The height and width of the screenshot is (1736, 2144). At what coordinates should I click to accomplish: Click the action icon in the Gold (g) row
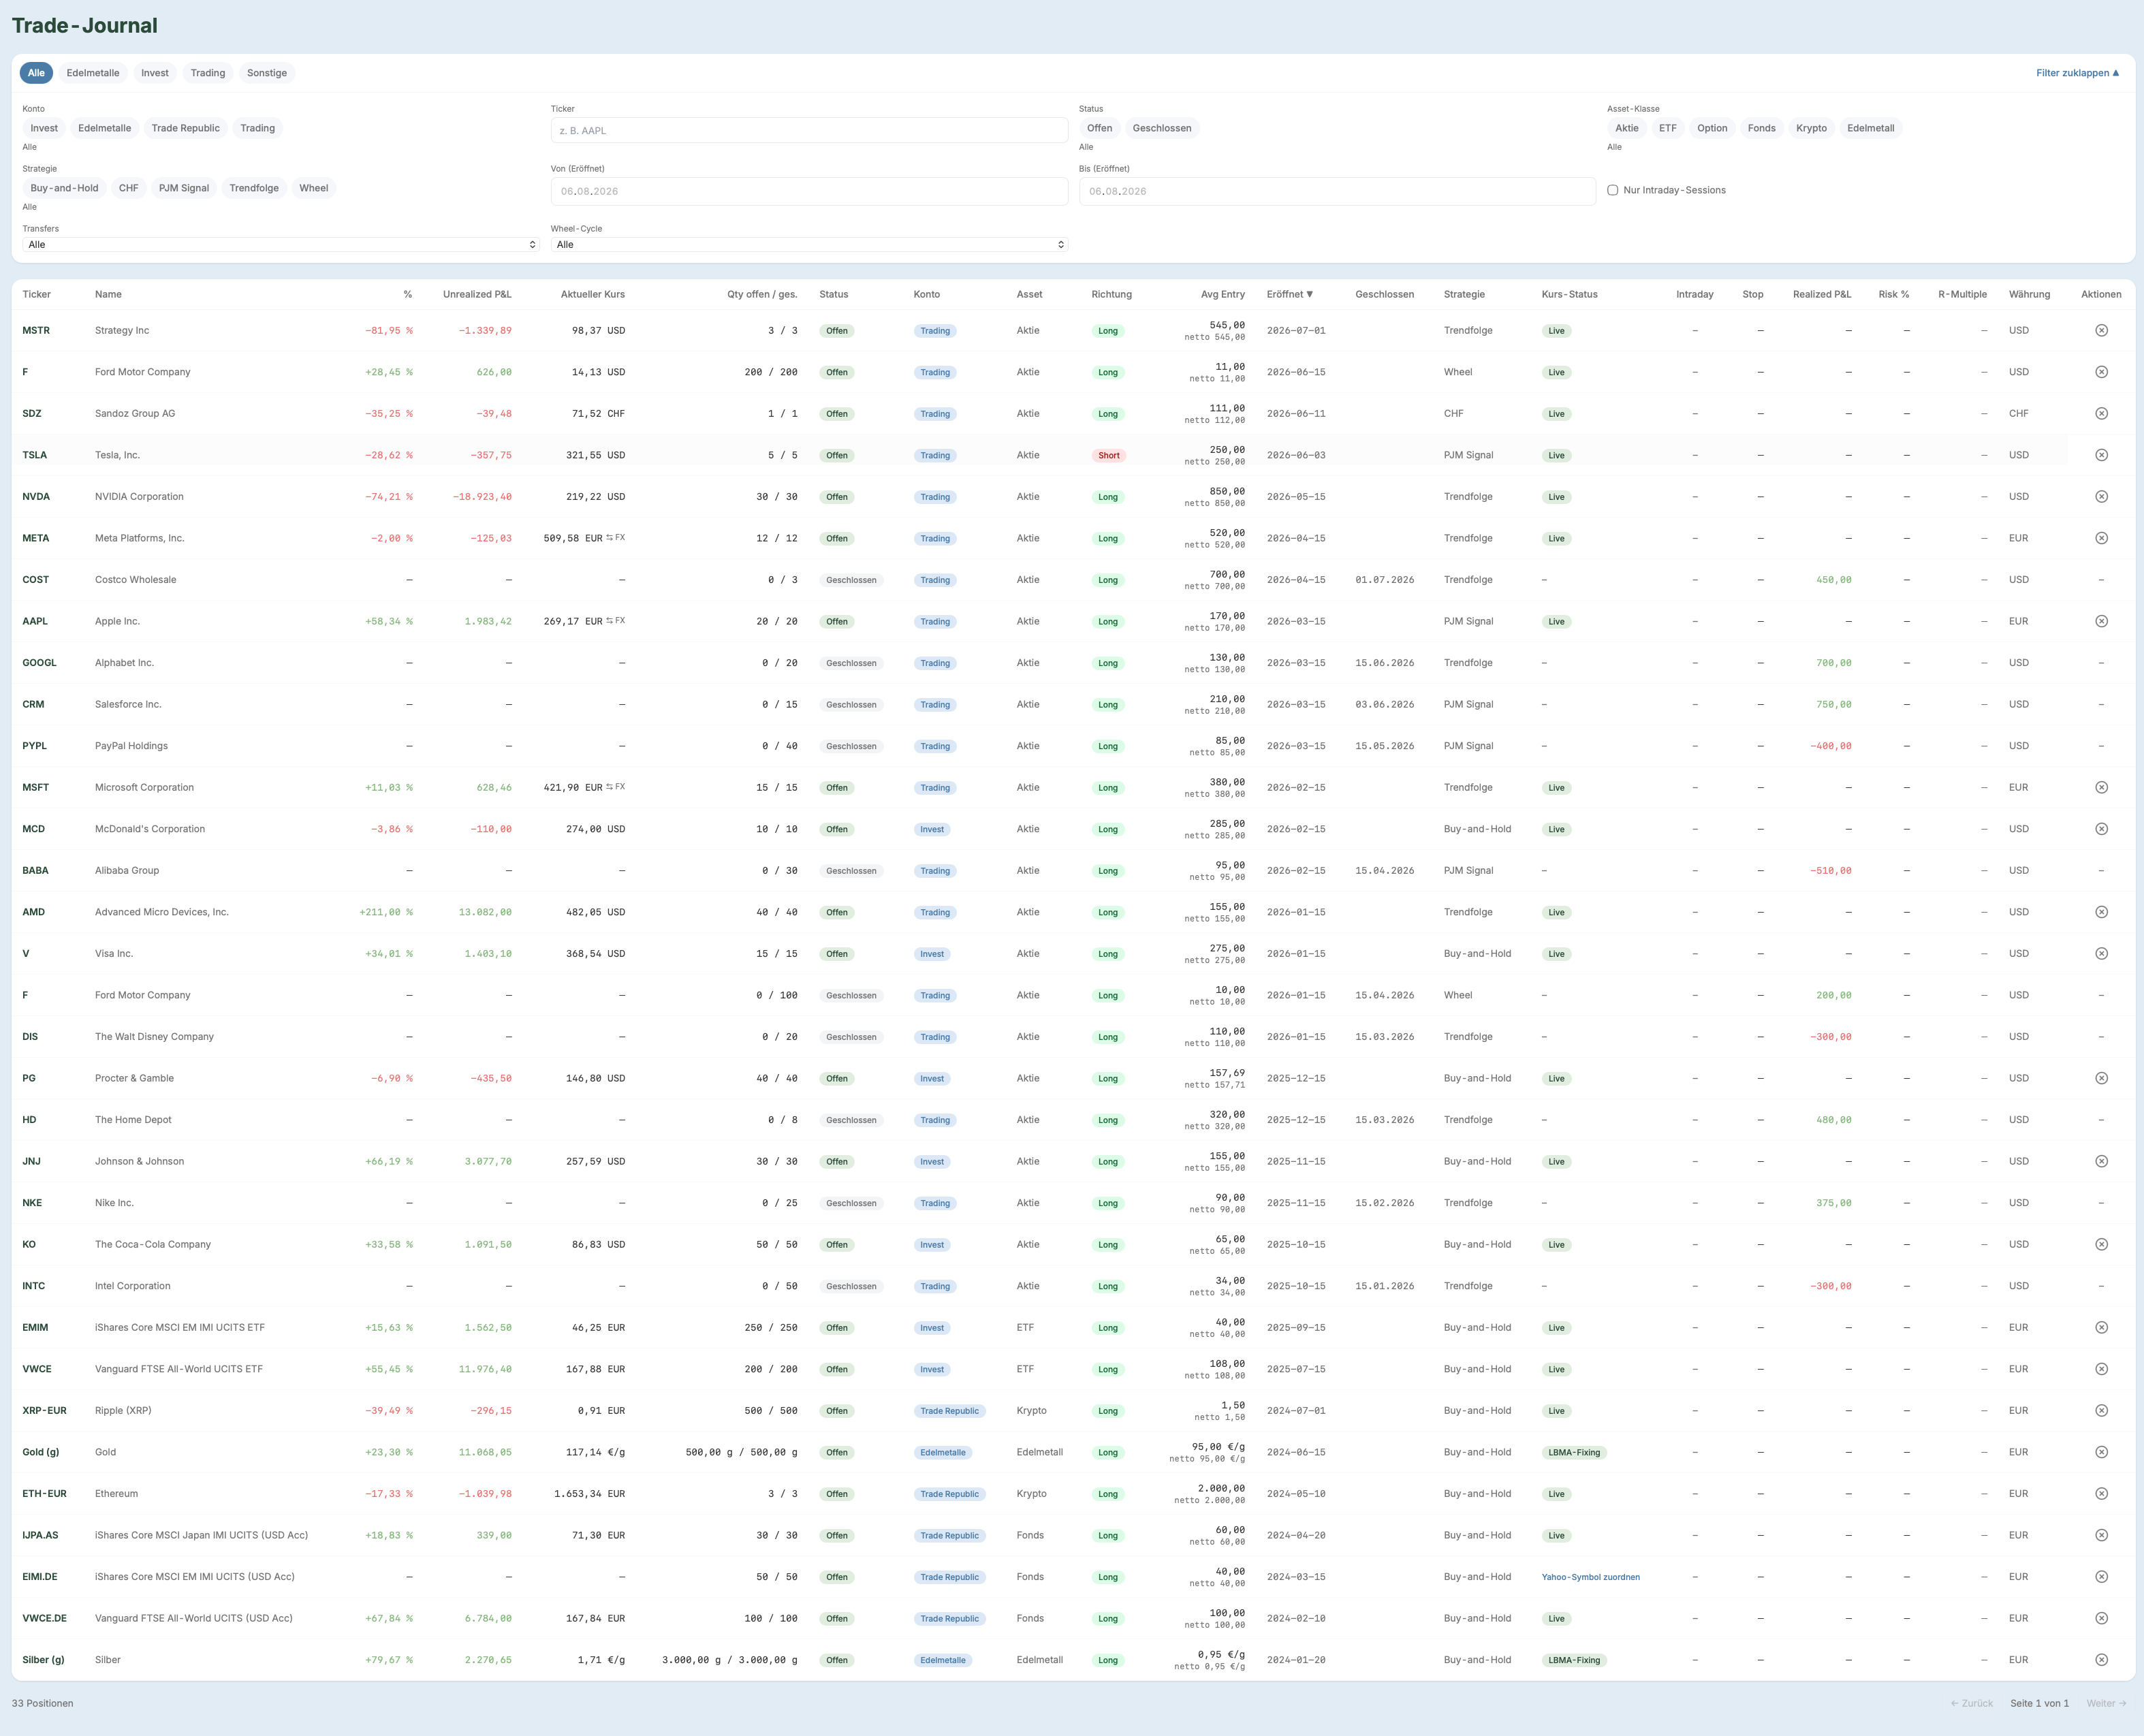[x=2101, y=1452]
